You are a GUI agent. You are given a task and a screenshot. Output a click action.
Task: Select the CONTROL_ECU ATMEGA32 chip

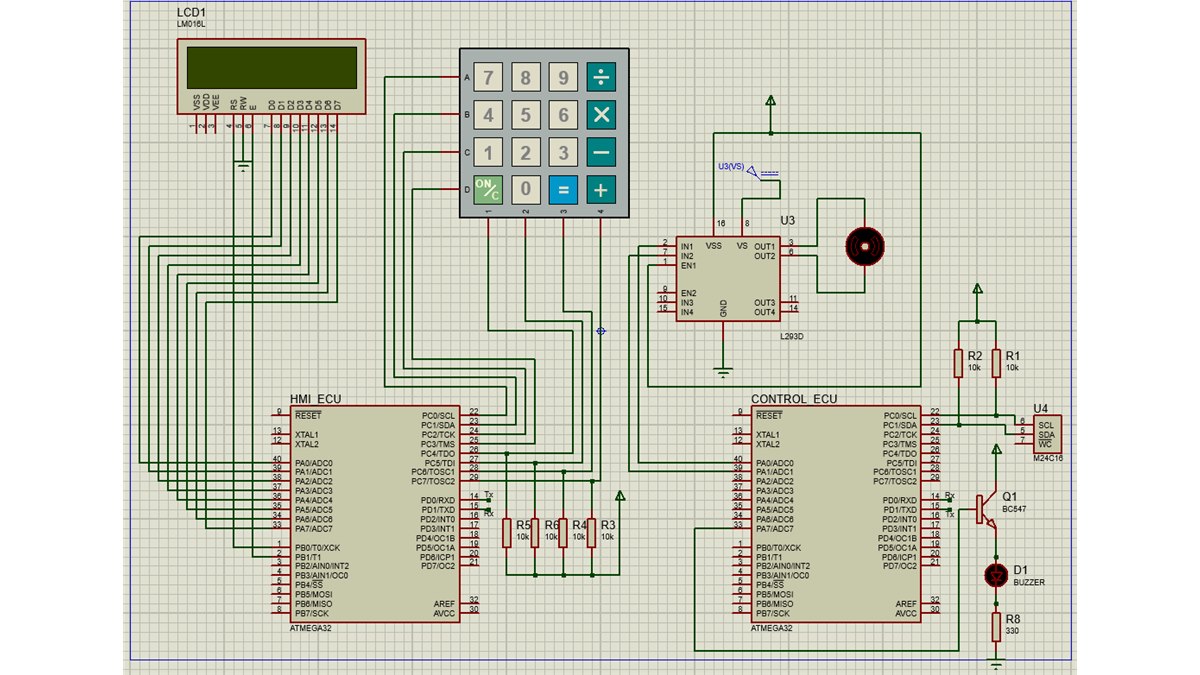(x=836, y=513)
